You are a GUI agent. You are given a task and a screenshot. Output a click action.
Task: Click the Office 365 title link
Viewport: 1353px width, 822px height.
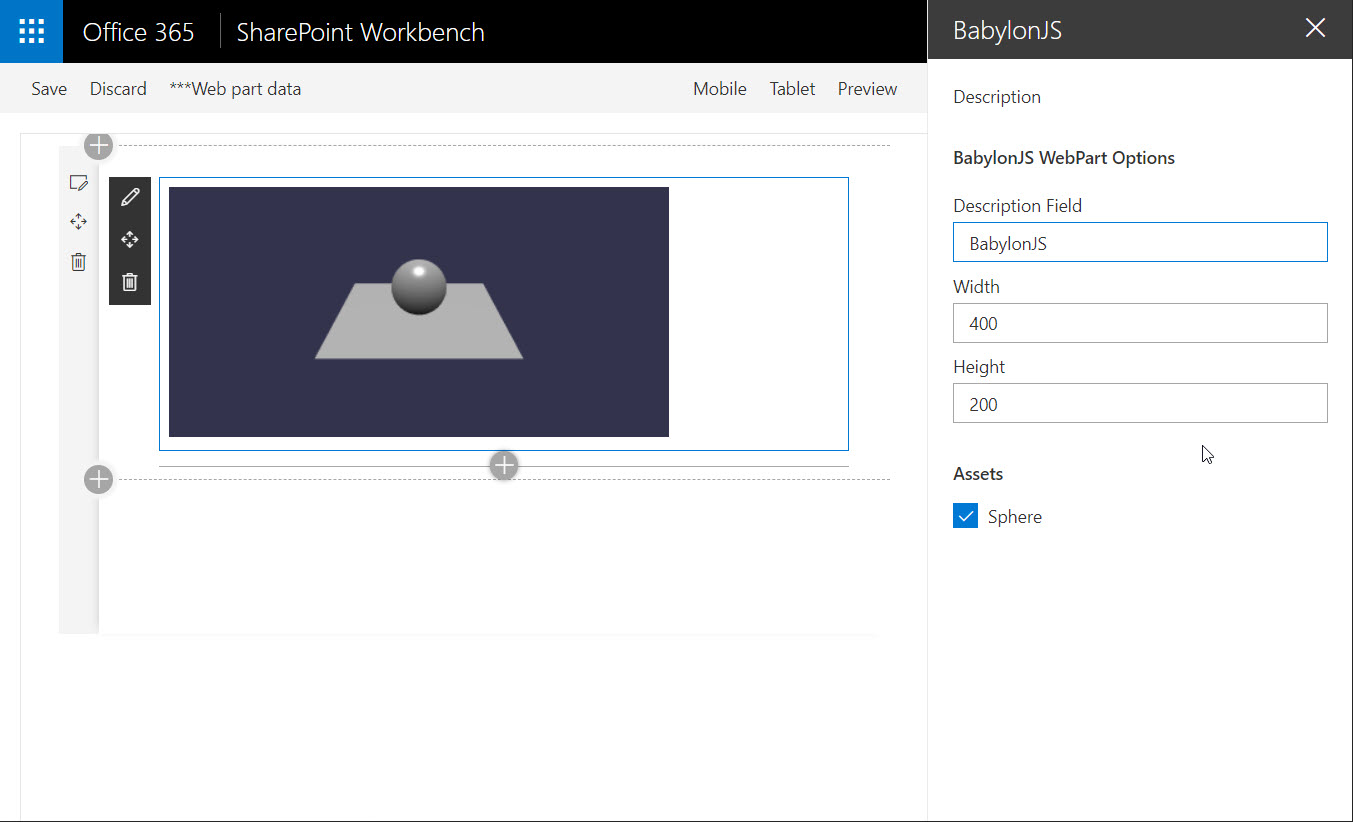(138, 32)
